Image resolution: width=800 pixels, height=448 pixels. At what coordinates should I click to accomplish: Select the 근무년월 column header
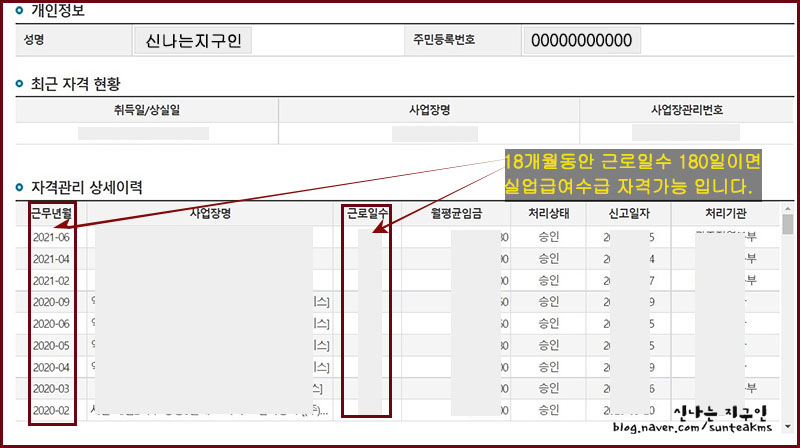51,213
